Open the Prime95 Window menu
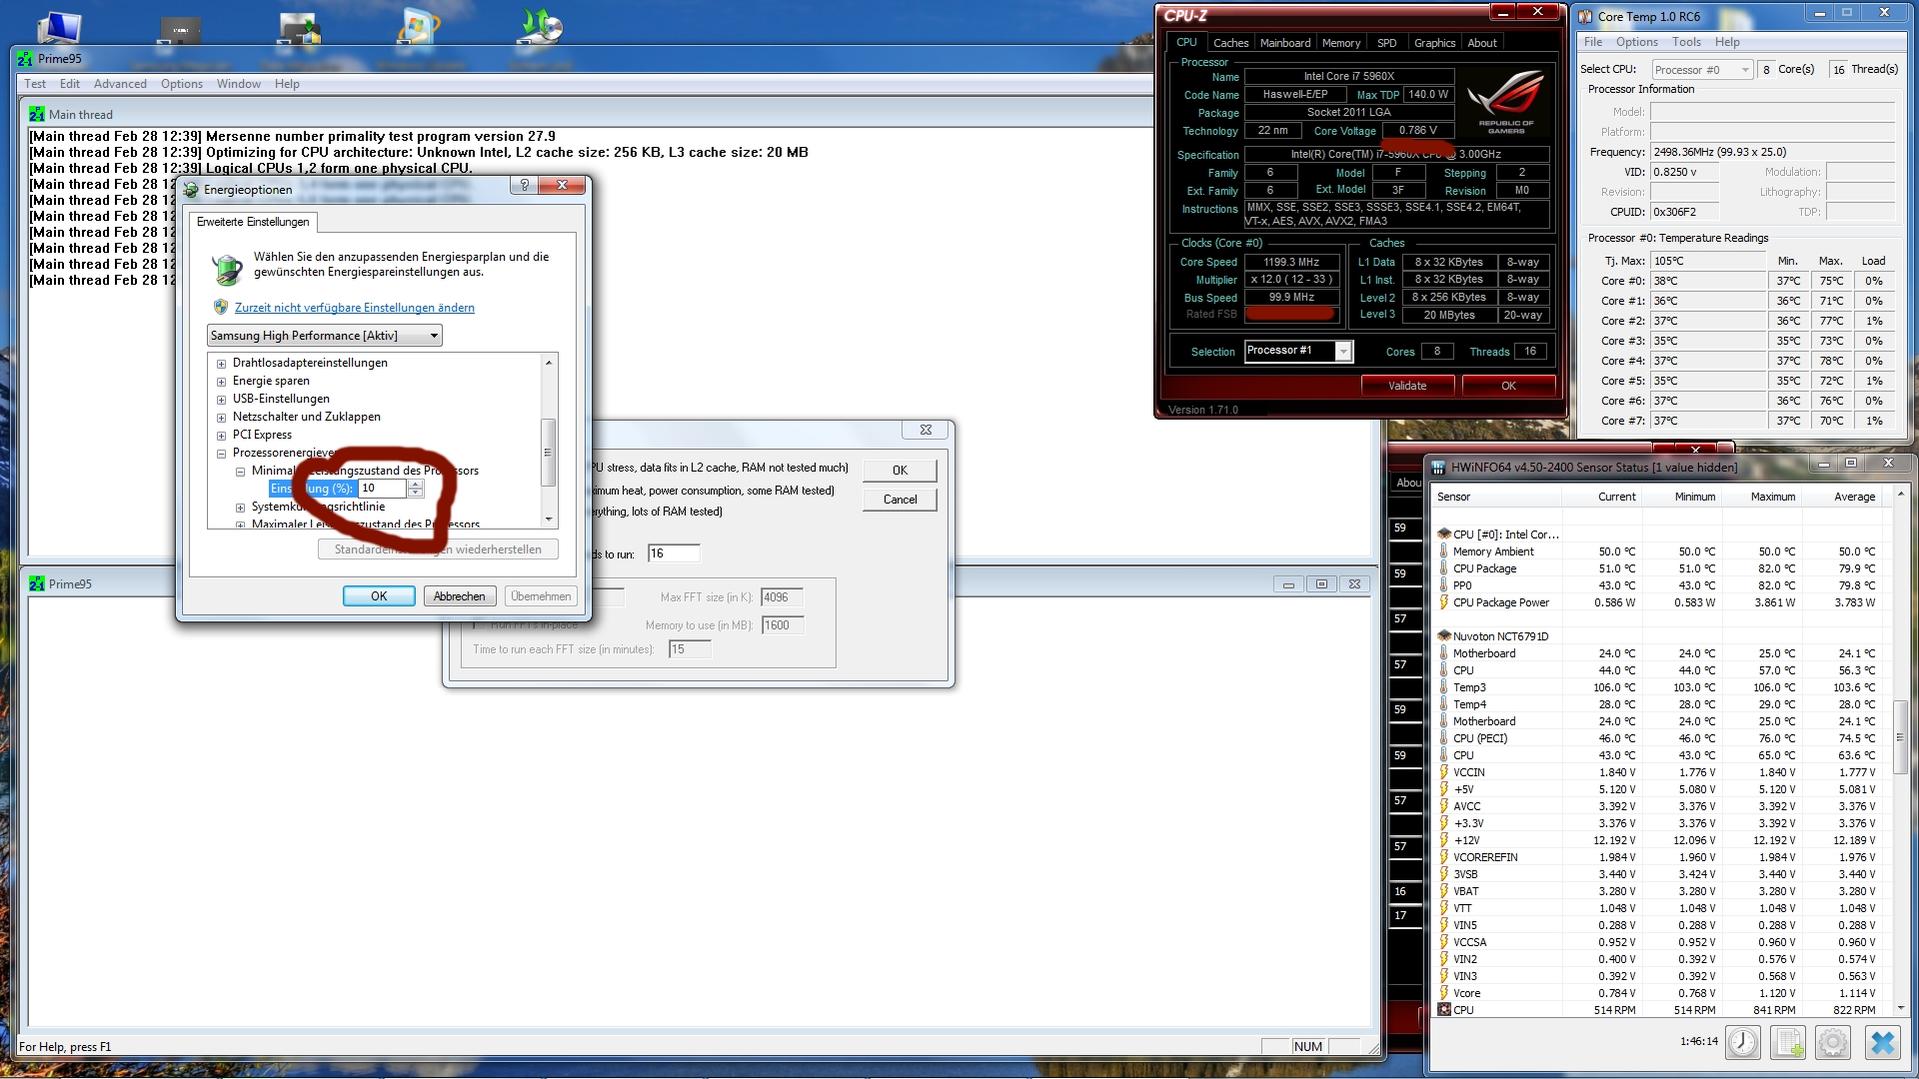Image resolution: width=1919 pixels, height=1079 pixels. [239, 84]
